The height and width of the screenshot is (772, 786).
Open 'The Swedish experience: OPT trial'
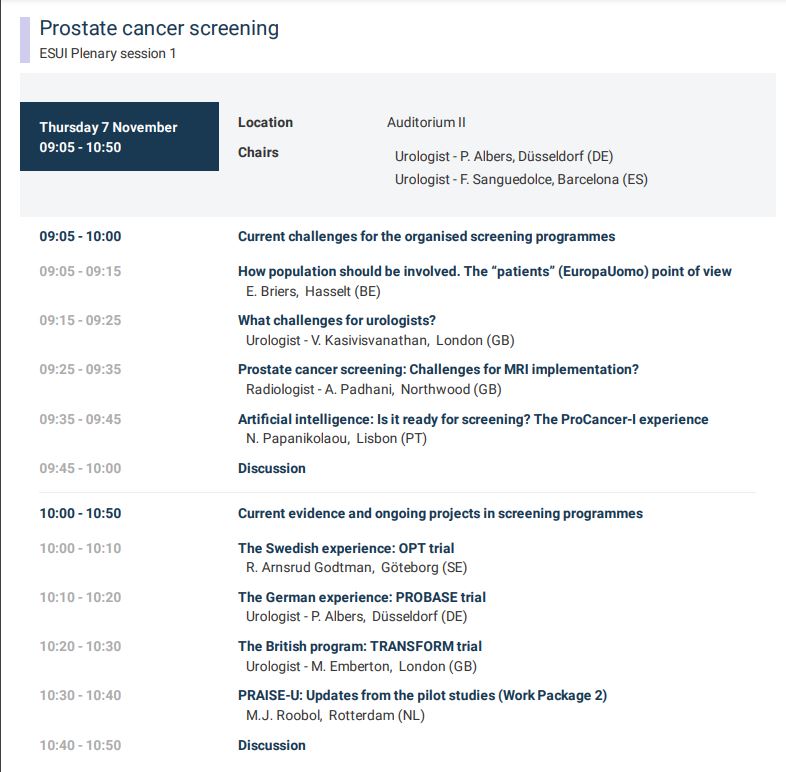346,548
